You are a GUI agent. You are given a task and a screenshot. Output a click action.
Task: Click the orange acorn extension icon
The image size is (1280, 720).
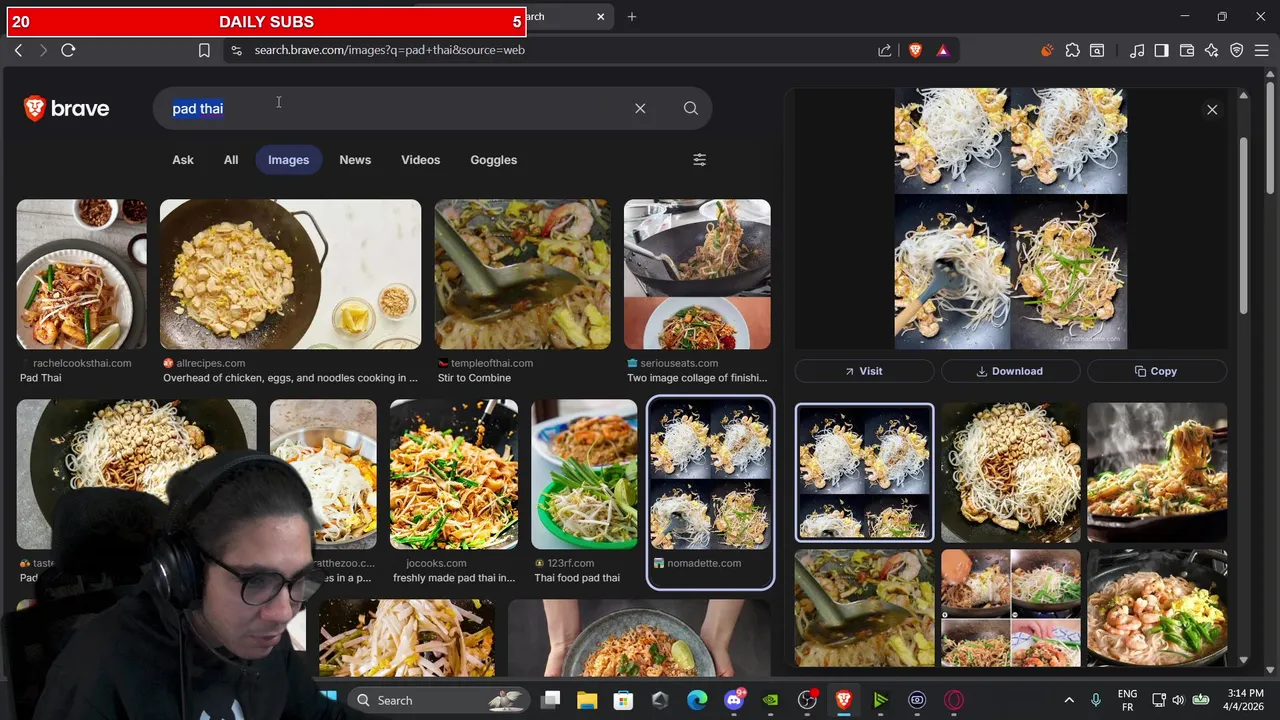(1047, 50)
